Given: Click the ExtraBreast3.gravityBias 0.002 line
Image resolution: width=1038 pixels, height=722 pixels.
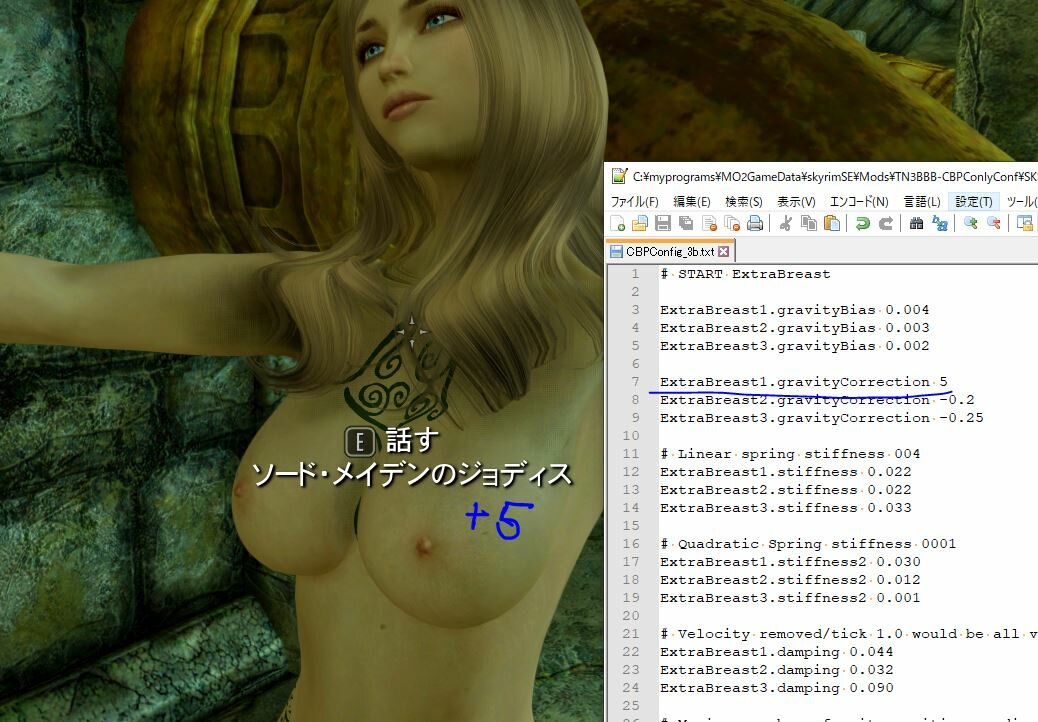Looking at the screenshot, I should pos(794,345).
